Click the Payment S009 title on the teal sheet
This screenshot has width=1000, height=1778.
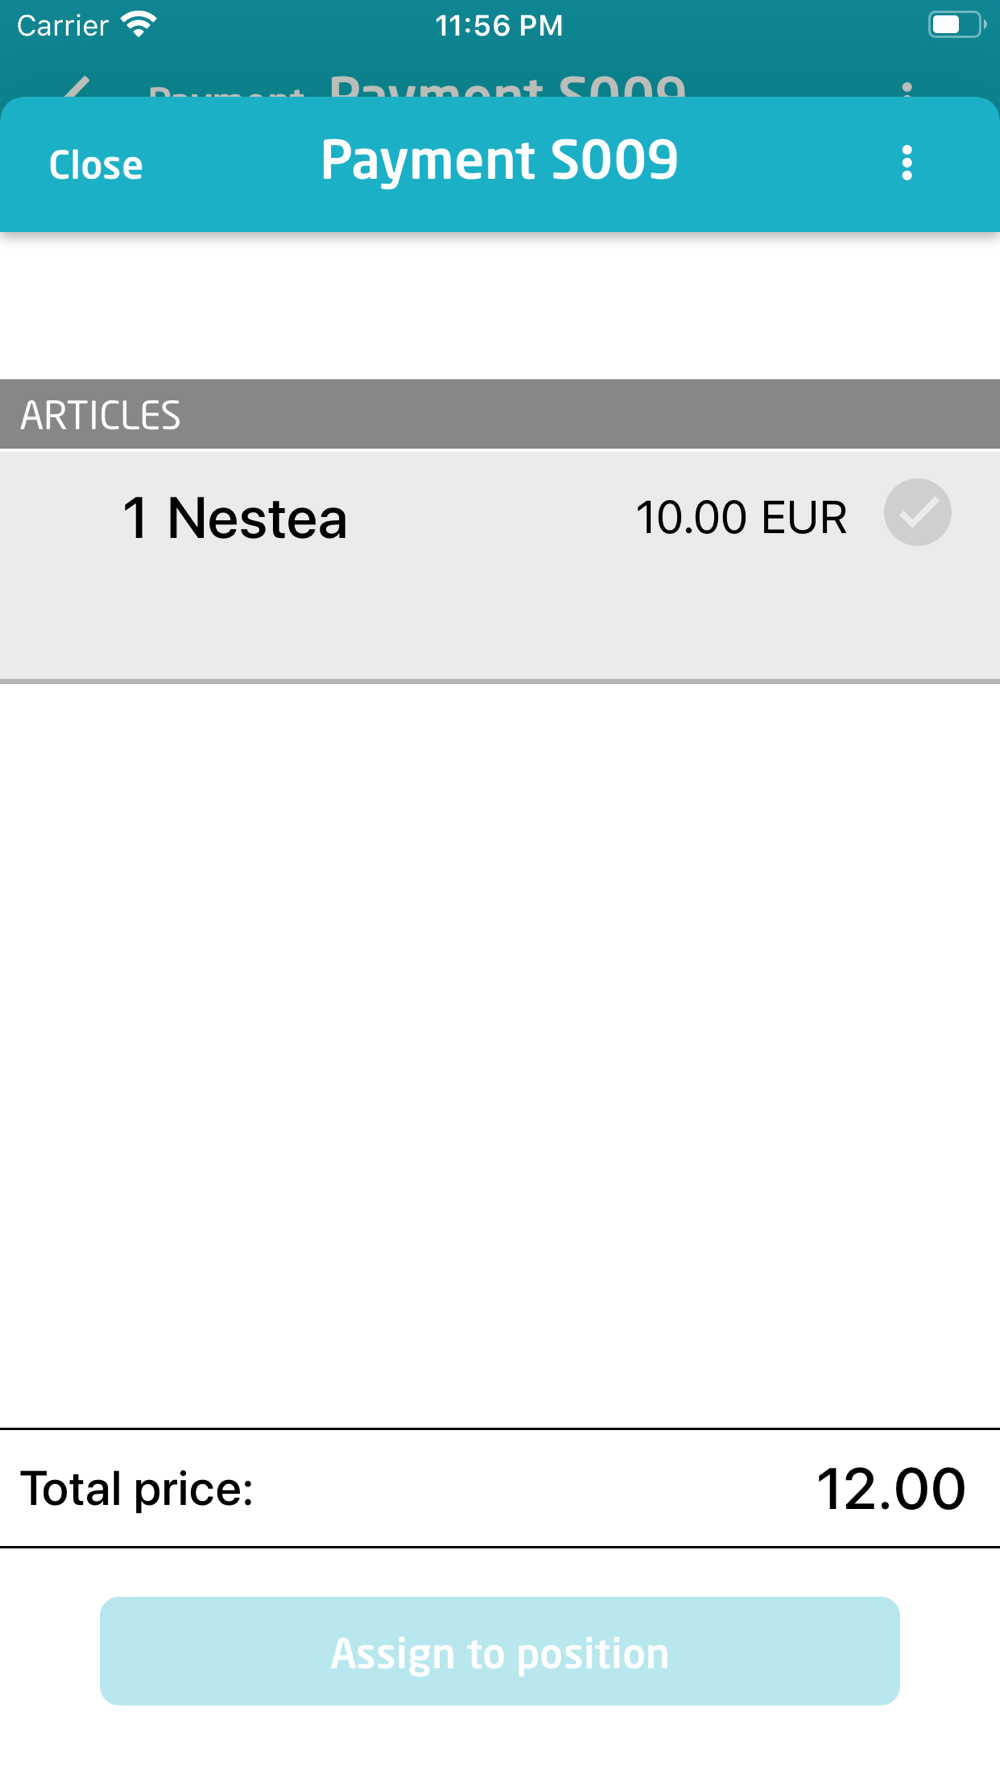(499, 160)
